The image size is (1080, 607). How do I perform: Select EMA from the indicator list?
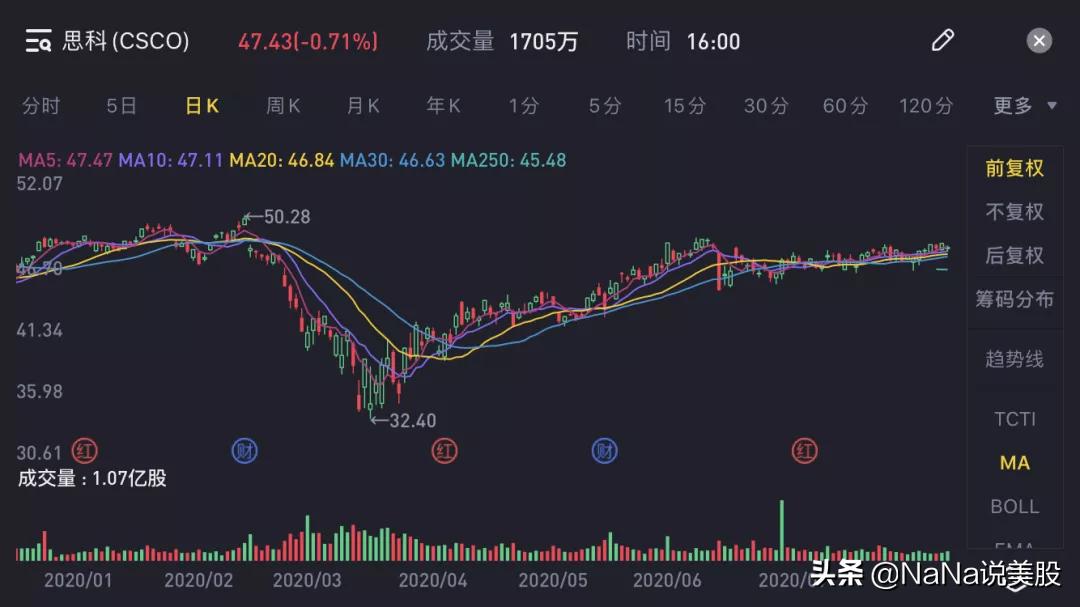(1014, 550)
